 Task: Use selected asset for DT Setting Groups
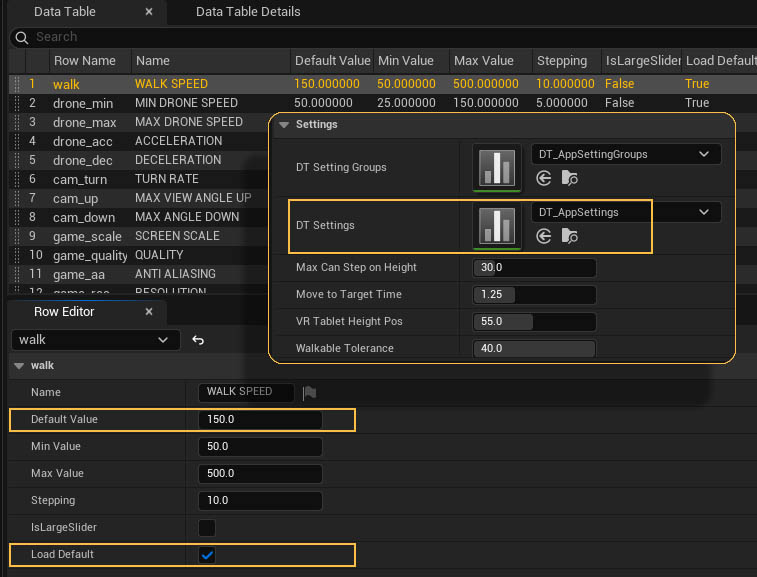544,178
